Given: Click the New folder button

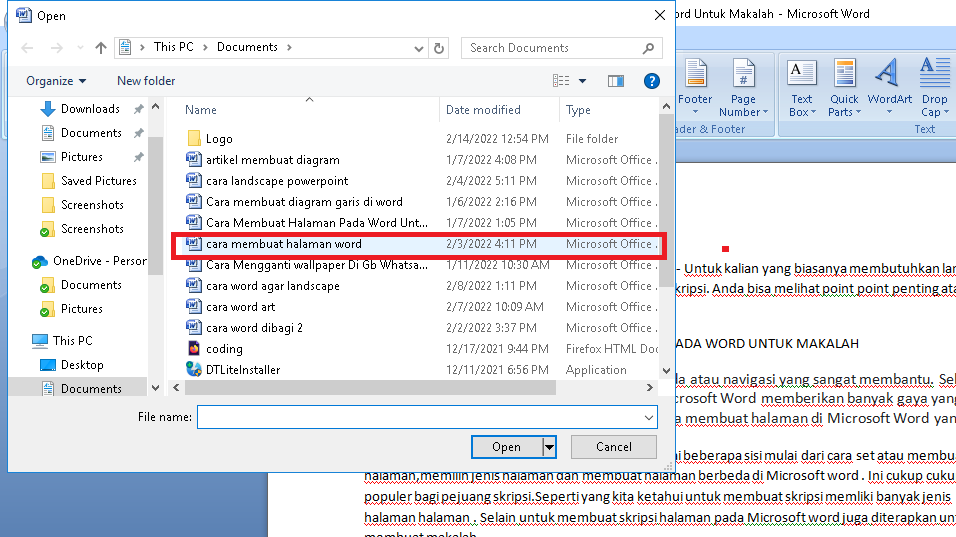Looking at the screenshot, I should click(x=146, y=81).
